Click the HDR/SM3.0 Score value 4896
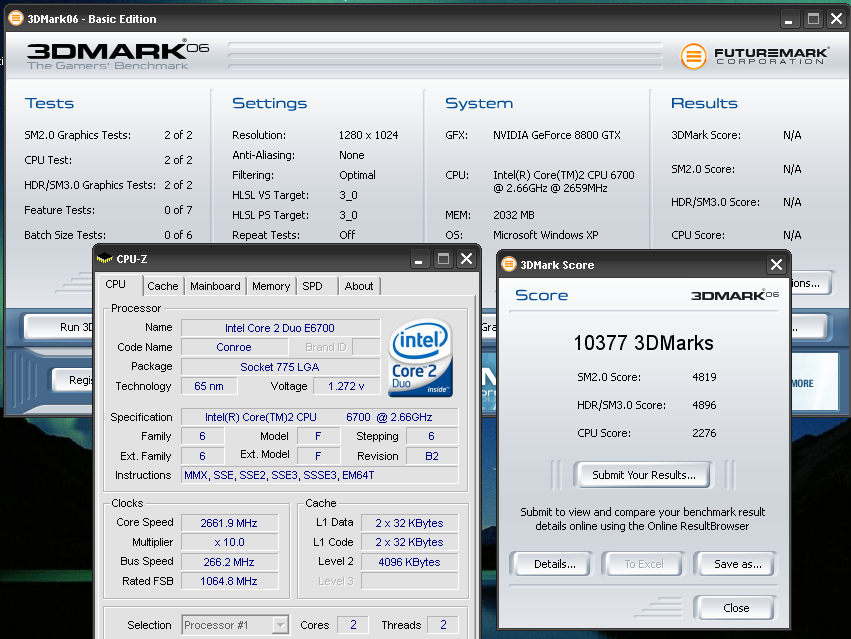This screenshot has height=639, width=851. tap(704, 405)
